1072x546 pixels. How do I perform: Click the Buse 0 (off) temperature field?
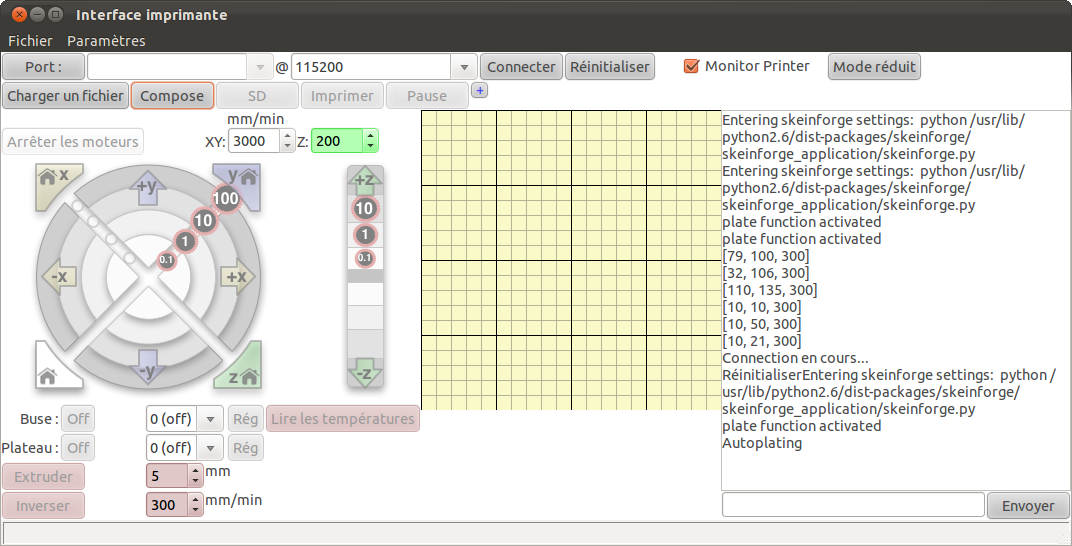[x=172, y=419]
